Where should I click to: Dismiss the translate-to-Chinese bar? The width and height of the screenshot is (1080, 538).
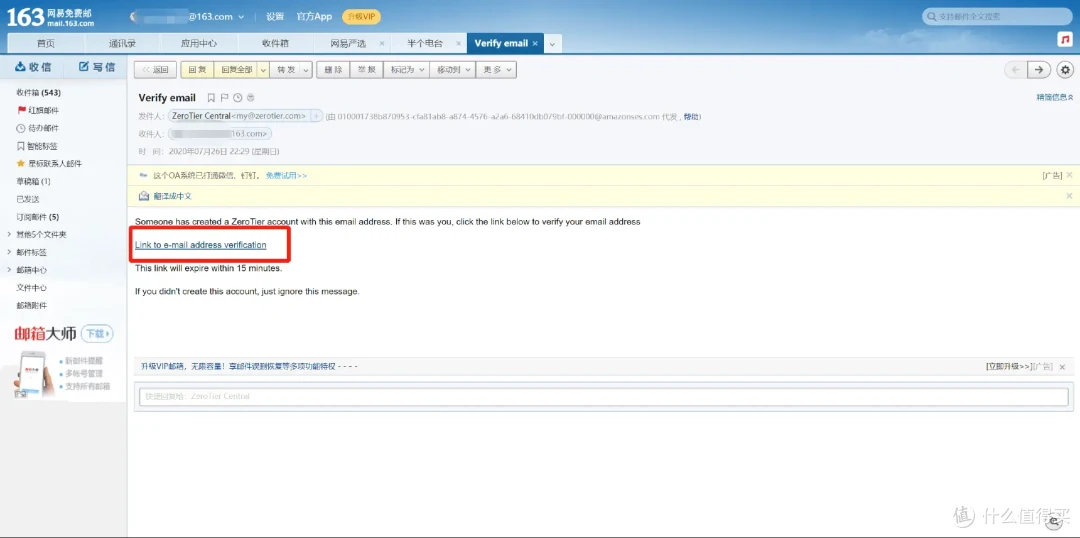(x=1069, y=196)
